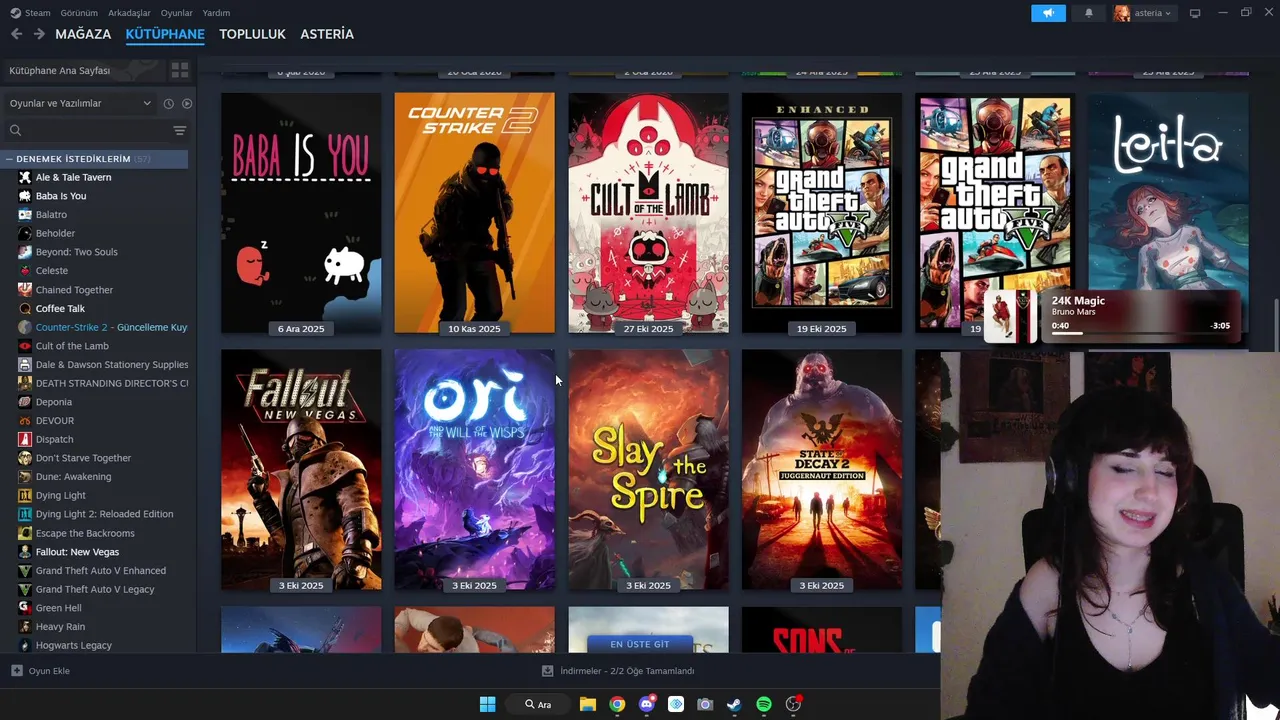Open the Görünüm menu

click(x=79, y=13)
